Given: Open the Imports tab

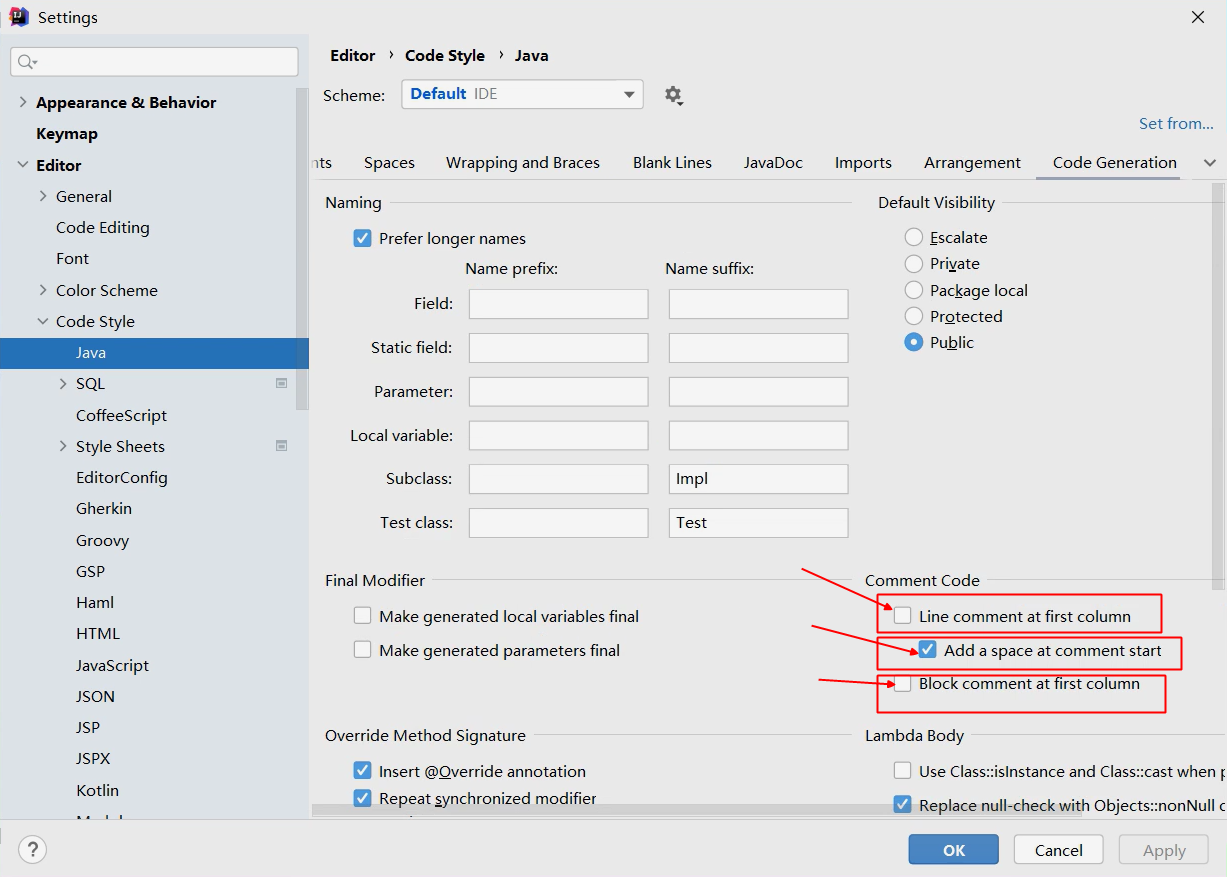Looking at the screenshot, I should click(x=863, y=163).
